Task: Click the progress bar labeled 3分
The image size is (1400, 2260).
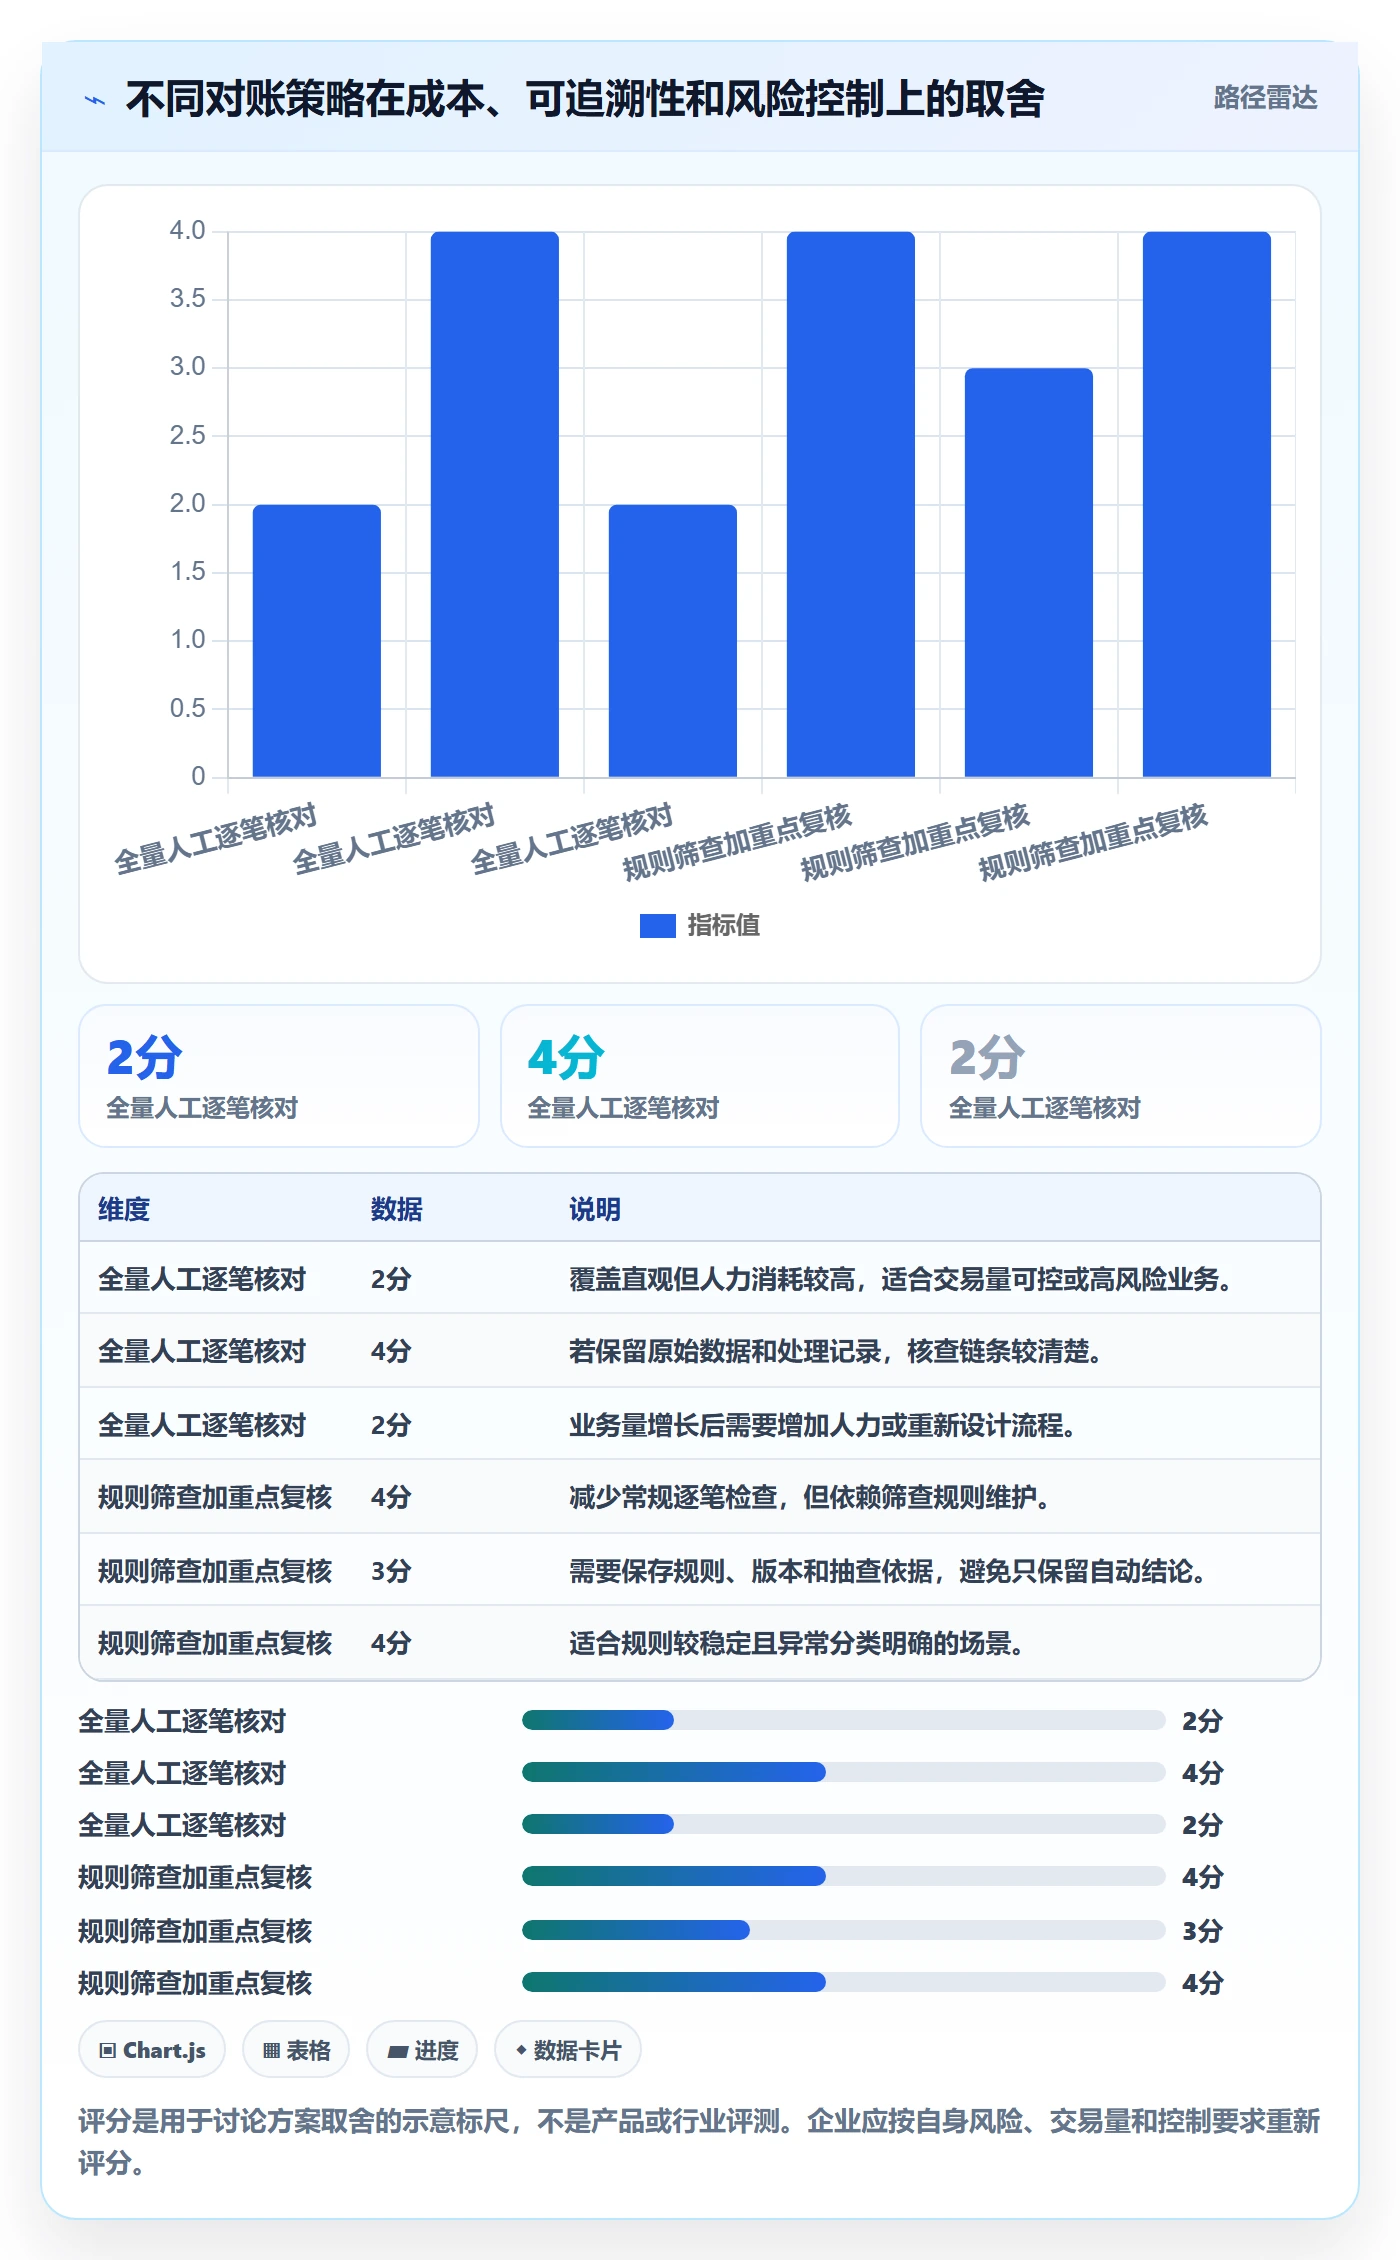Action: pos(843,1930)
